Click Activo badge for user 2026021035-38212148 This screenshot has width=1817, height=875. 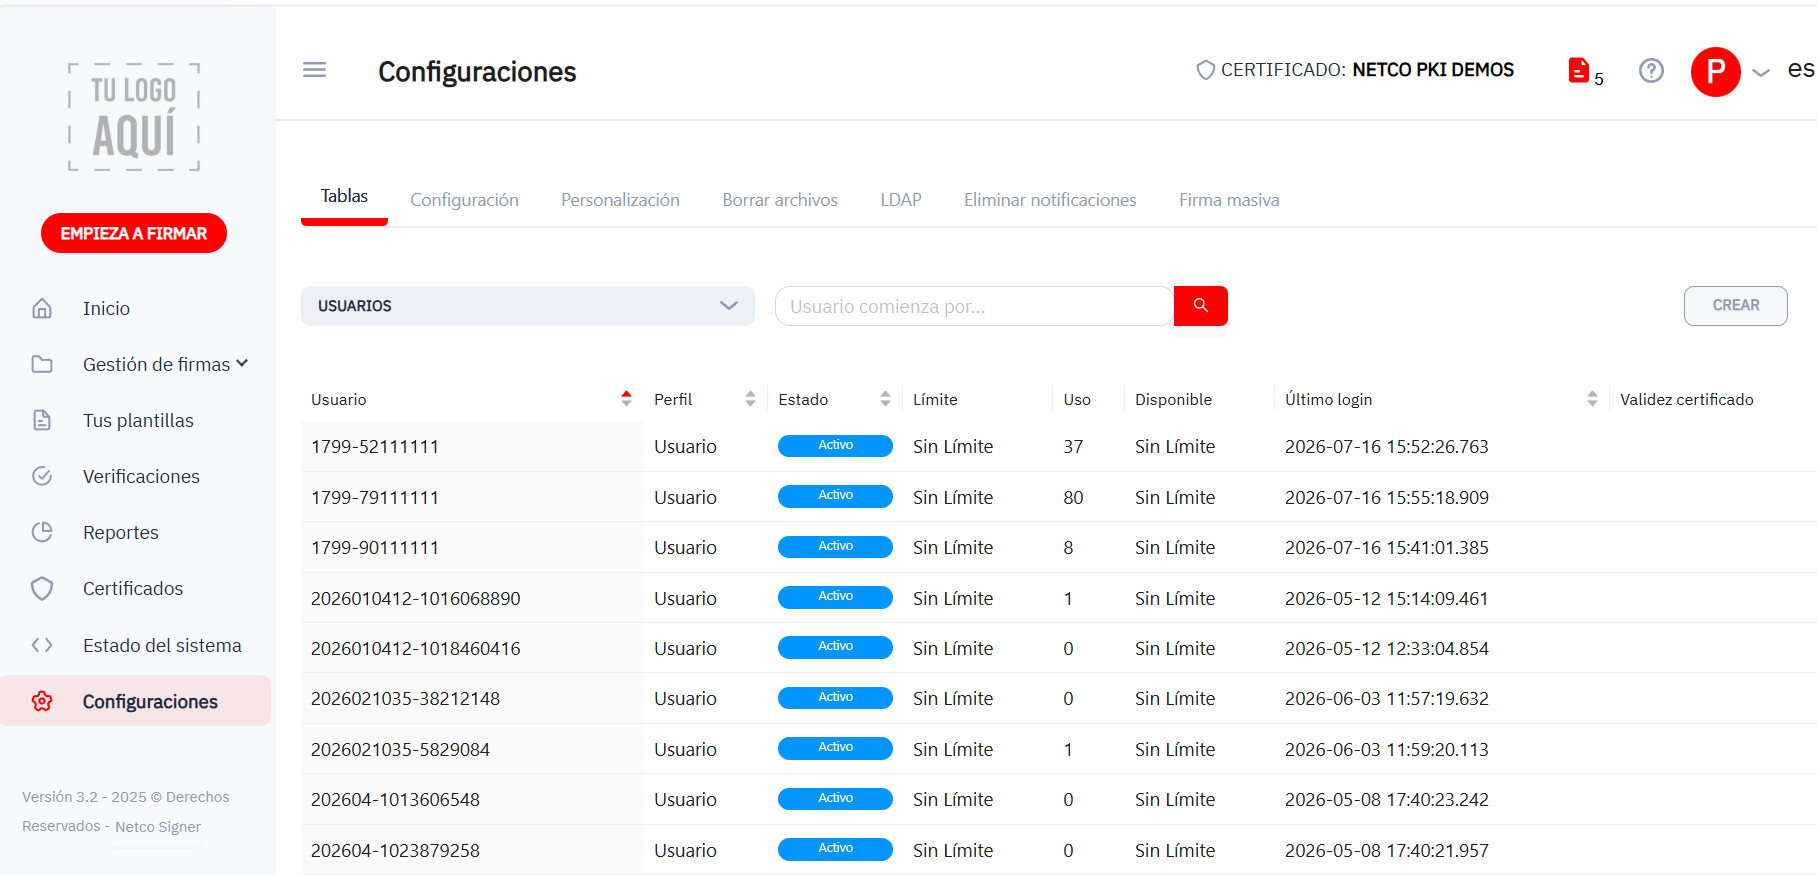(x=835, y=698)
